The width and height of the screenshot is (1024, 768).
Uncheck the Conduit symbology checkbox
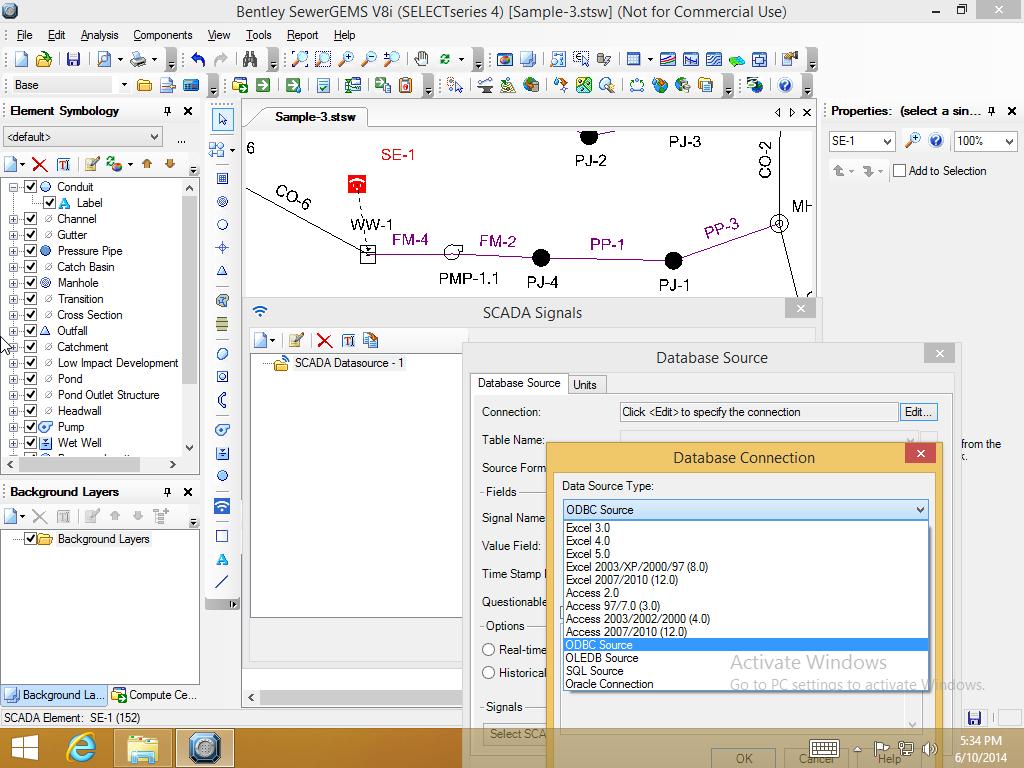click(31, 187)
